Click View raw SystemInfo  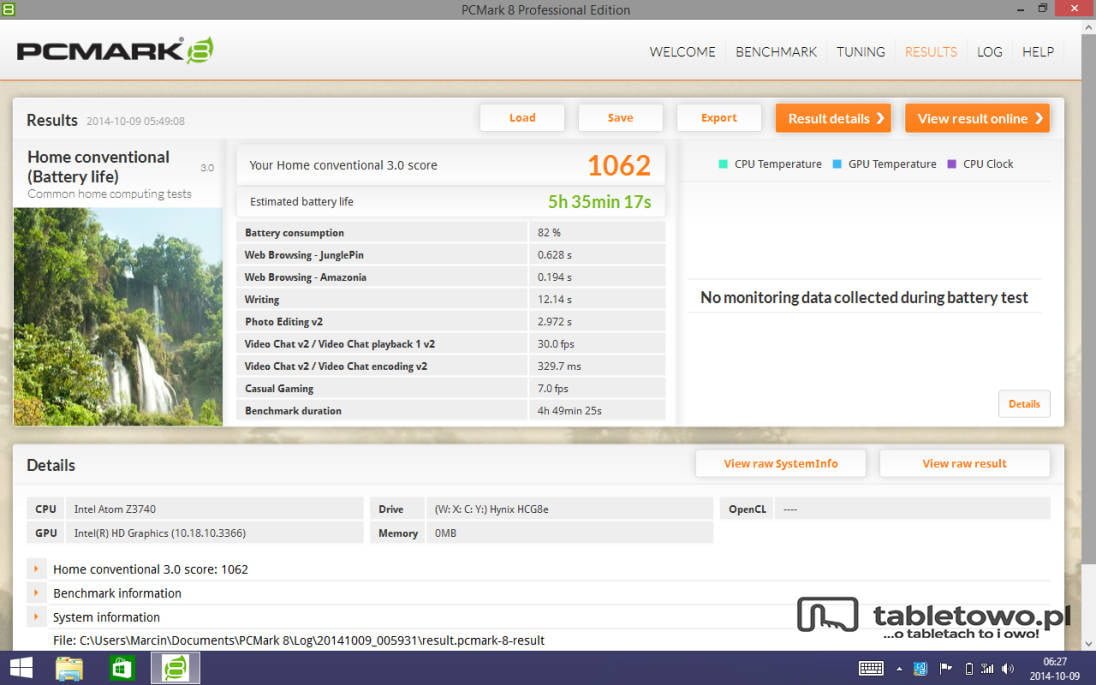pyautogui.click(x=781, y=463)
